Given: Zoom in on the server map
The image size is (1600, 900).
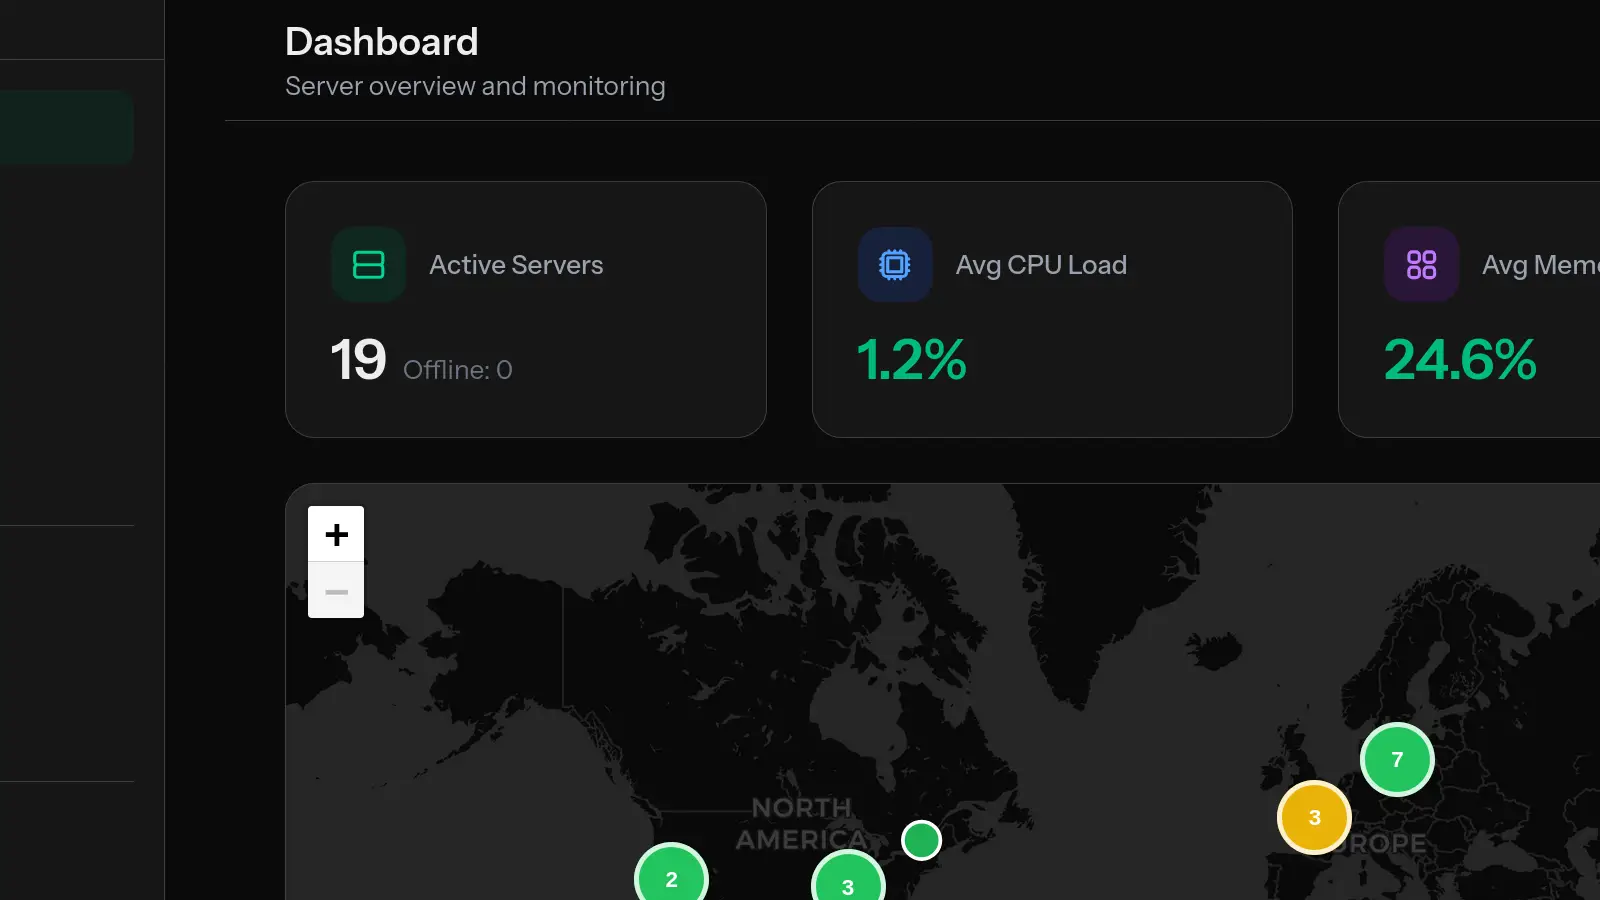Looking at the screenshot, I should tap(336, 533).
